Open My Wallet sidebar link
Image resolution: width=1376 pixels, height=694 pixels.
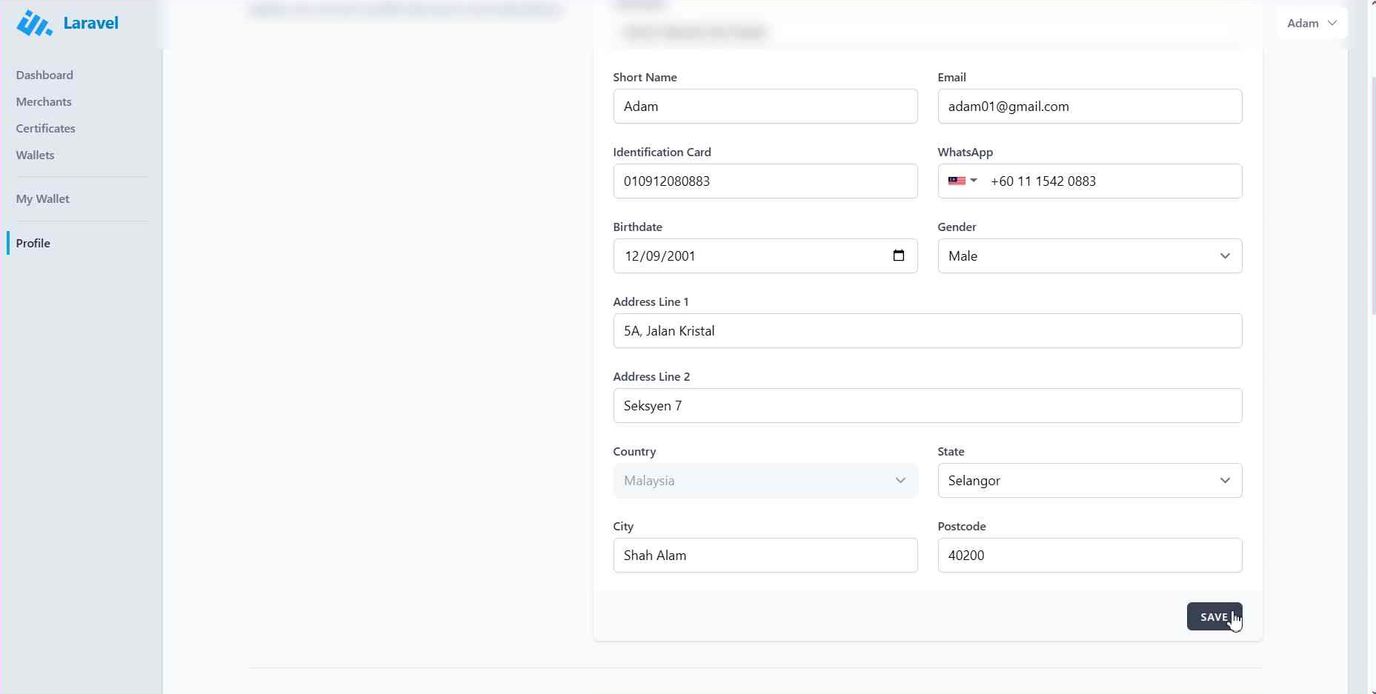point(42,199)
